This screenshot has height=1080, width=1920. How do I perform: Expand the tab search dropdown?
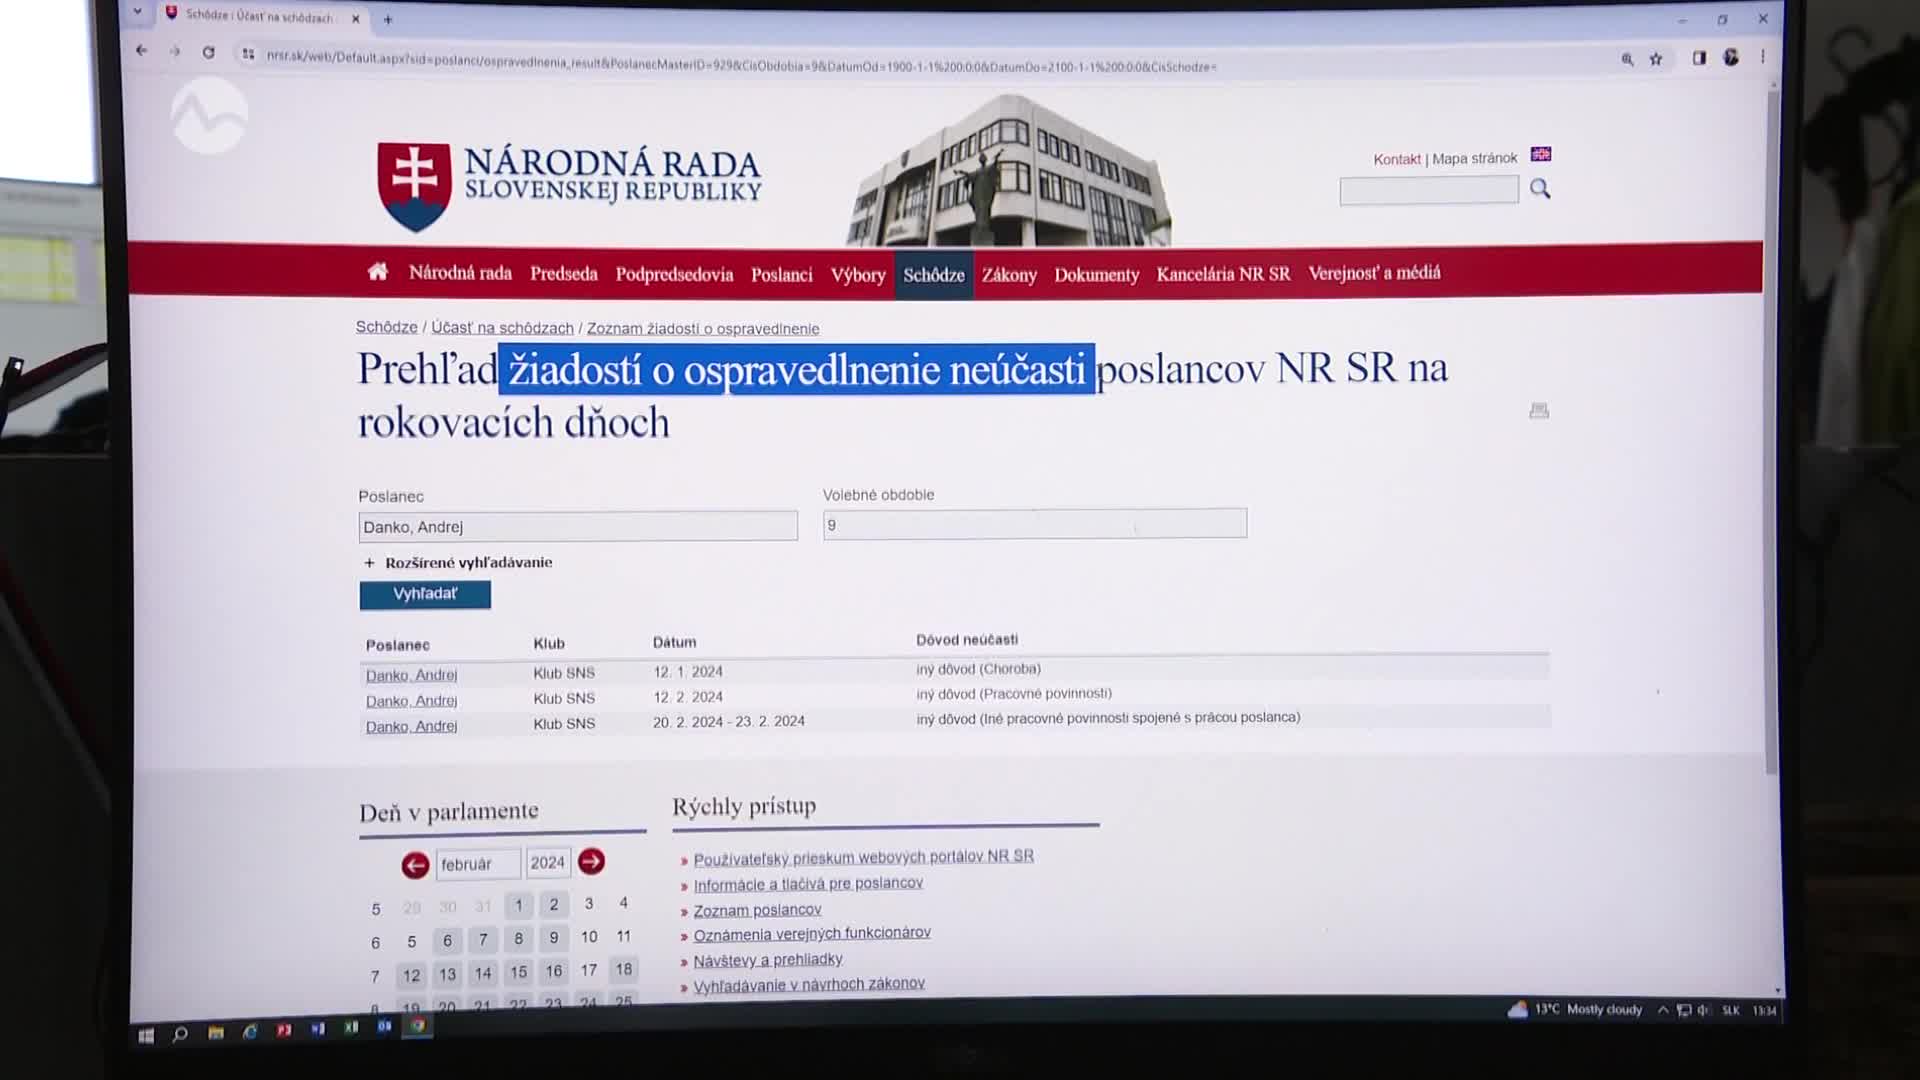pyautogui.click(x=137, y=12)
